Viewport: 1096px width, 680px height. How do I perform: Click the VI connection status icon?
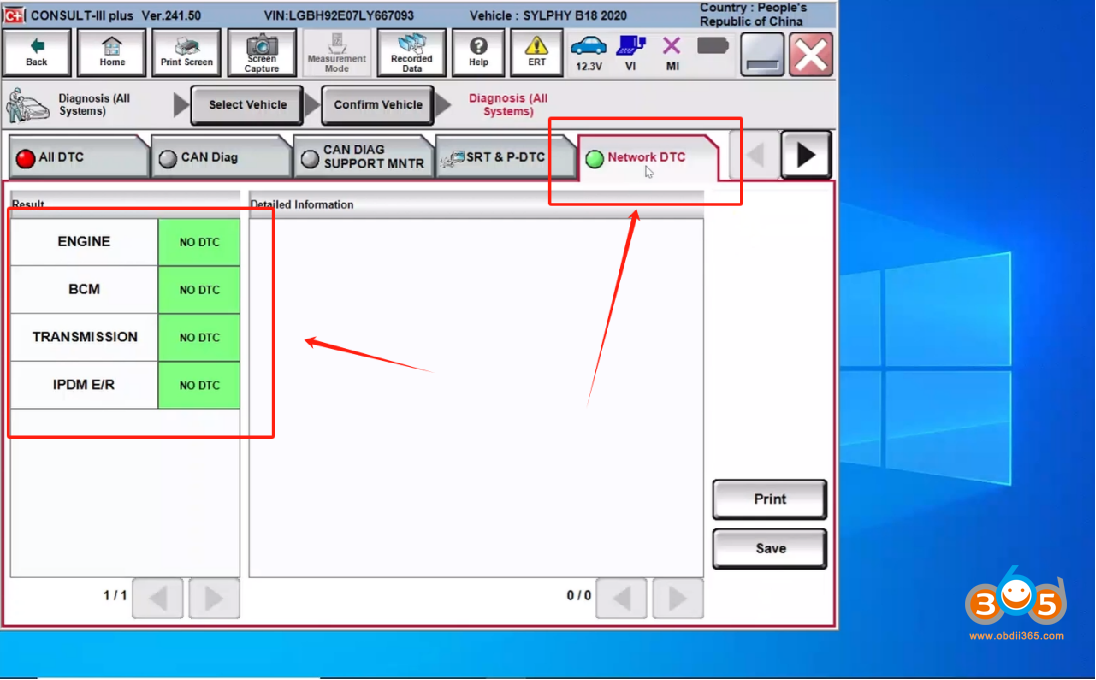[630, 52]
